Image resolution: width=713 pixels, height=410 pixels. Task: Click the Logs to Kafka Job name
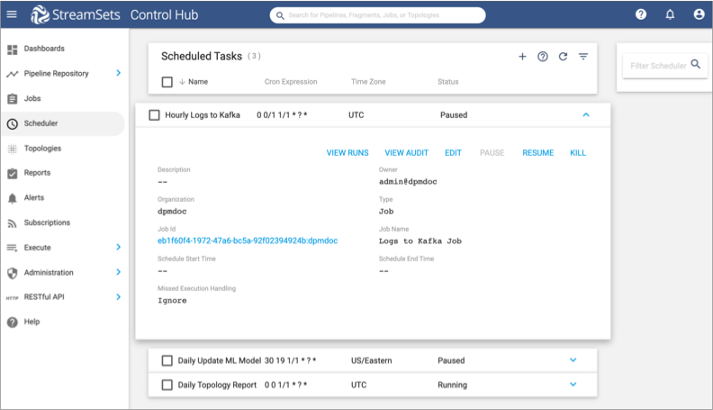pyautogui.click(x=420, y=241)
